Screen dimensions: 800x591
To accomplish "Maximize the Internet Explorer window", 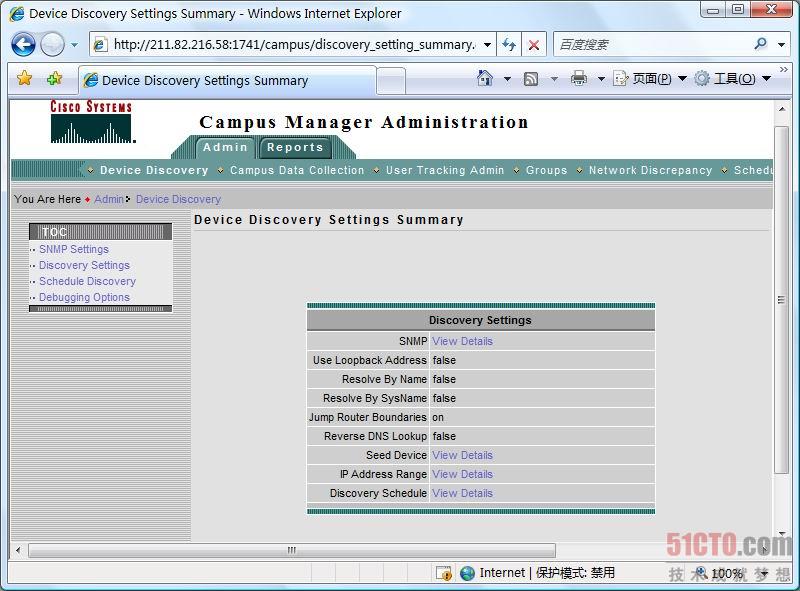I will [x=738, y=10].
